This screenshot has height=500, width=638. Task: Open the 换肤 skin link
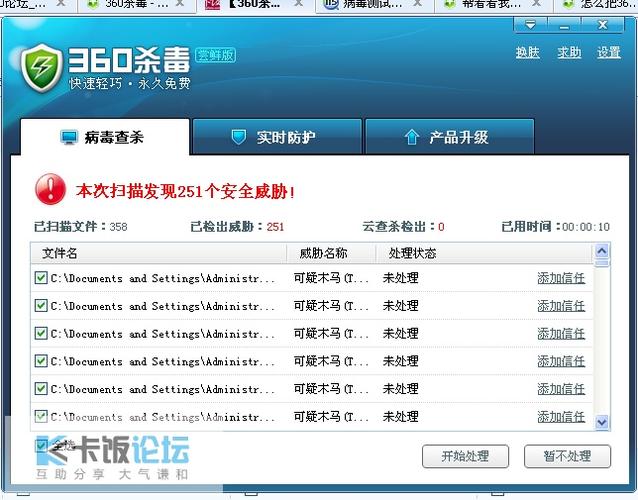(528, 52)
